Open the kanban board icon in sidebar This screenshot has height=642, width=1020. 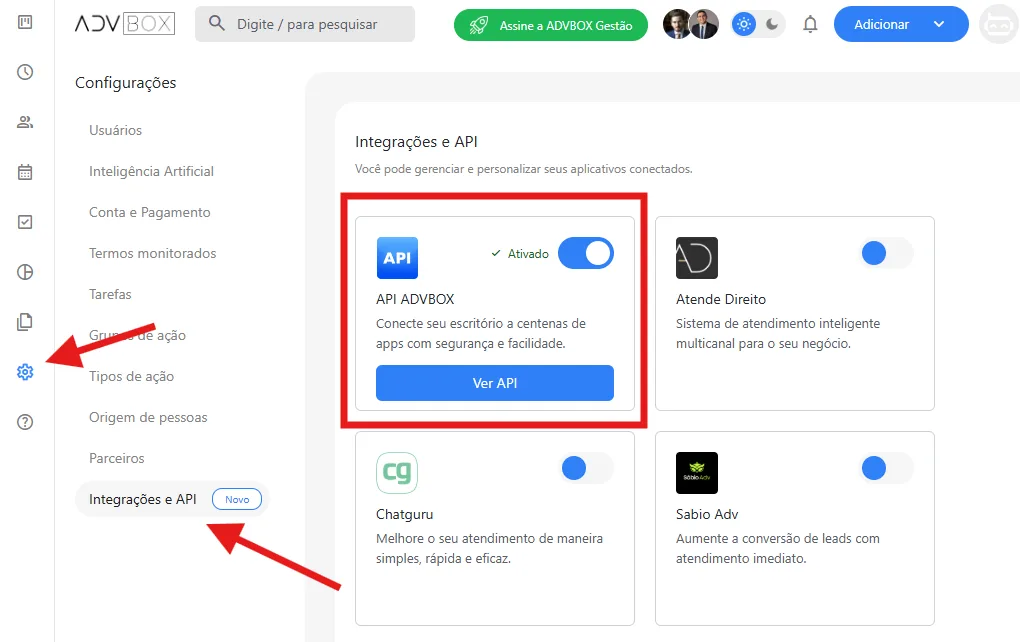tap(25, 22)
